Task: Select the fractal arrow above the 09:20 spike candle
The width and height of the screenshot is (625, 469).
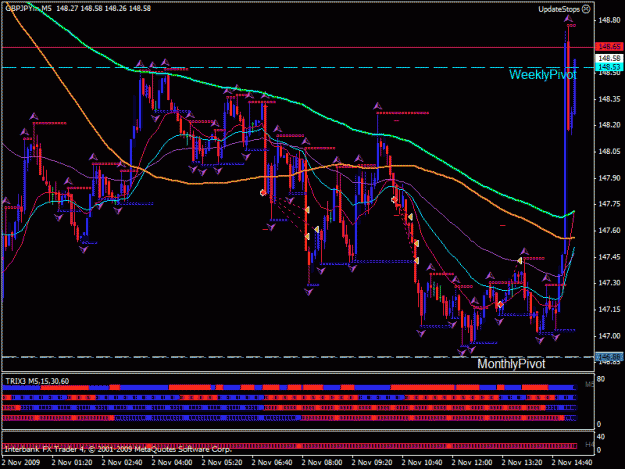Action: coord(377,106)
